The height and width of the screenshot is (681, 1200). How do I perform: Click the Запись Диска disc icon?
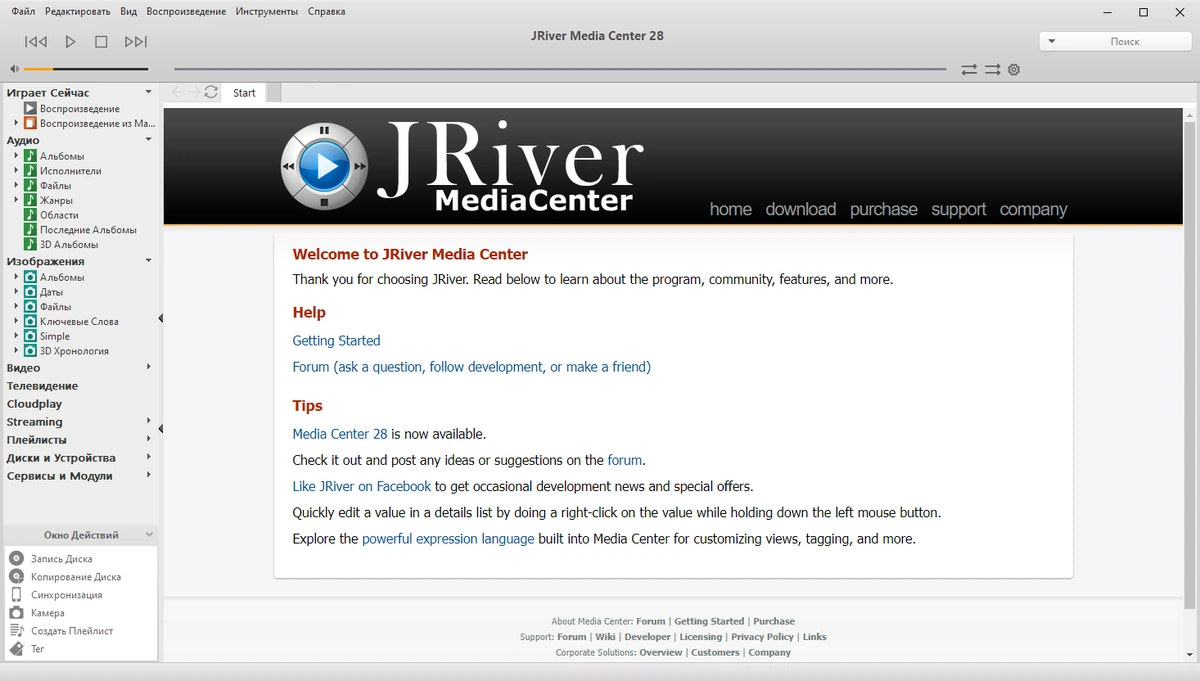tap(16, 559)
